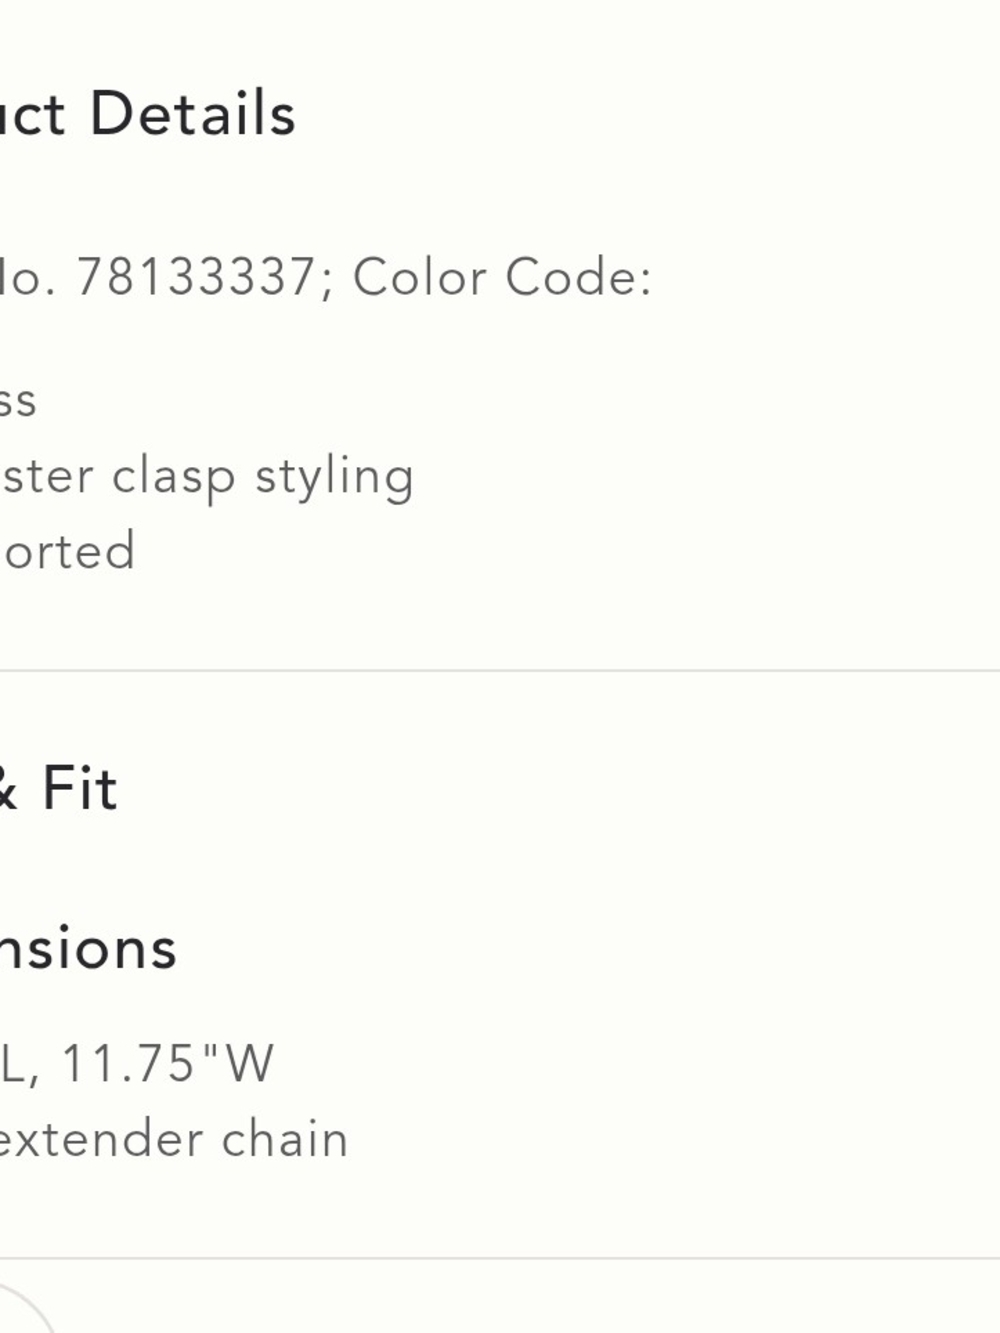Viewport: 1000px width, 1333px height.
Task: Click the divider line below extender chain
Action: [x=500, y=1258]
